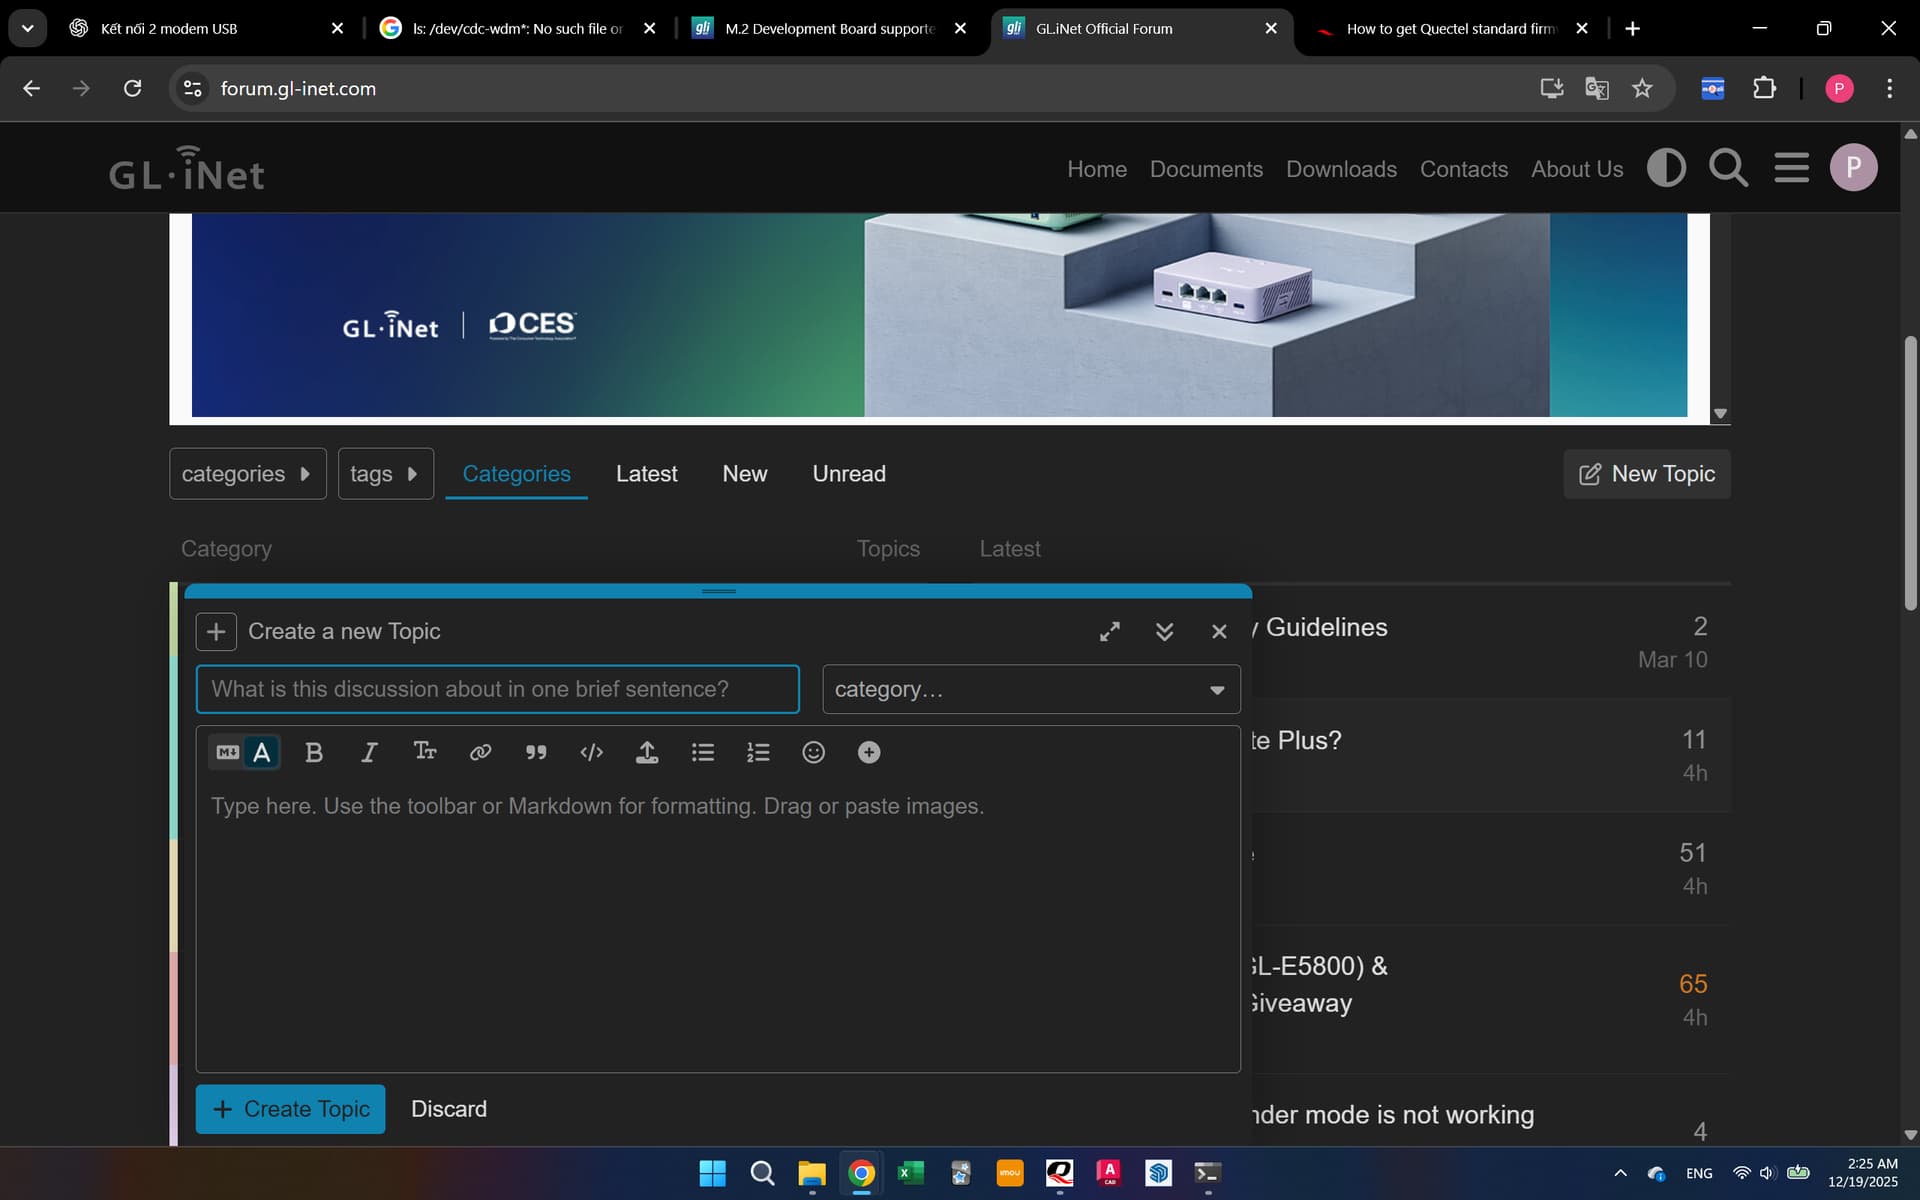Open the Unread topics tab
Viewport: 1920px width, 1200px height.
click(849, 474)
